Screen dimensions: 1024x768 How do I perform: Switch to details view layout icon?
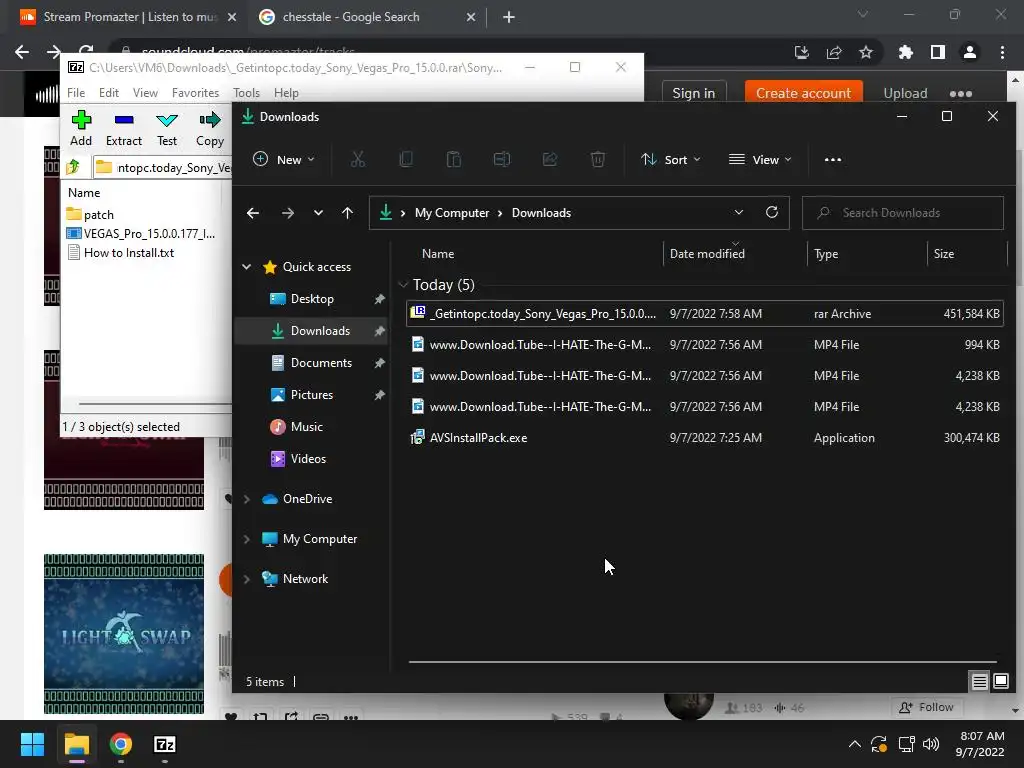[x=980, y=682]
